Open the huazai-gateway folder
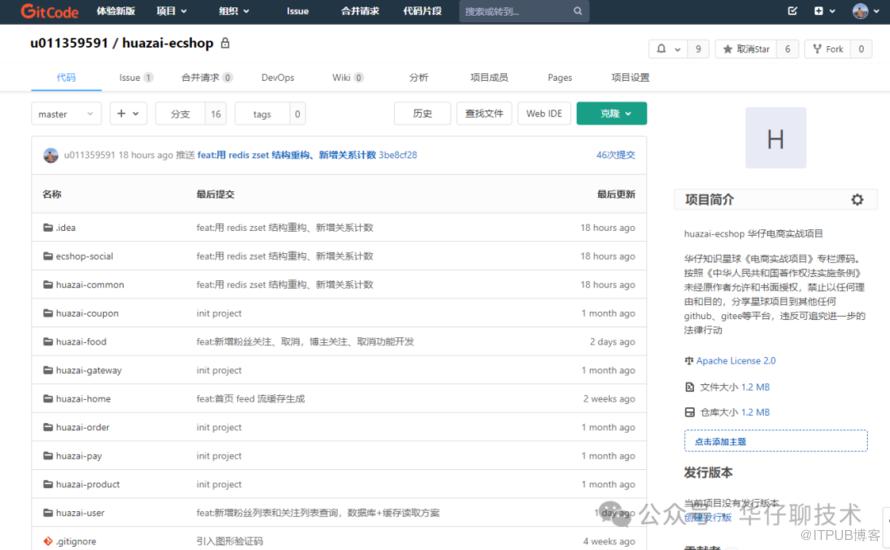Viewport: 890px width, 550px height. pos(88,370)
